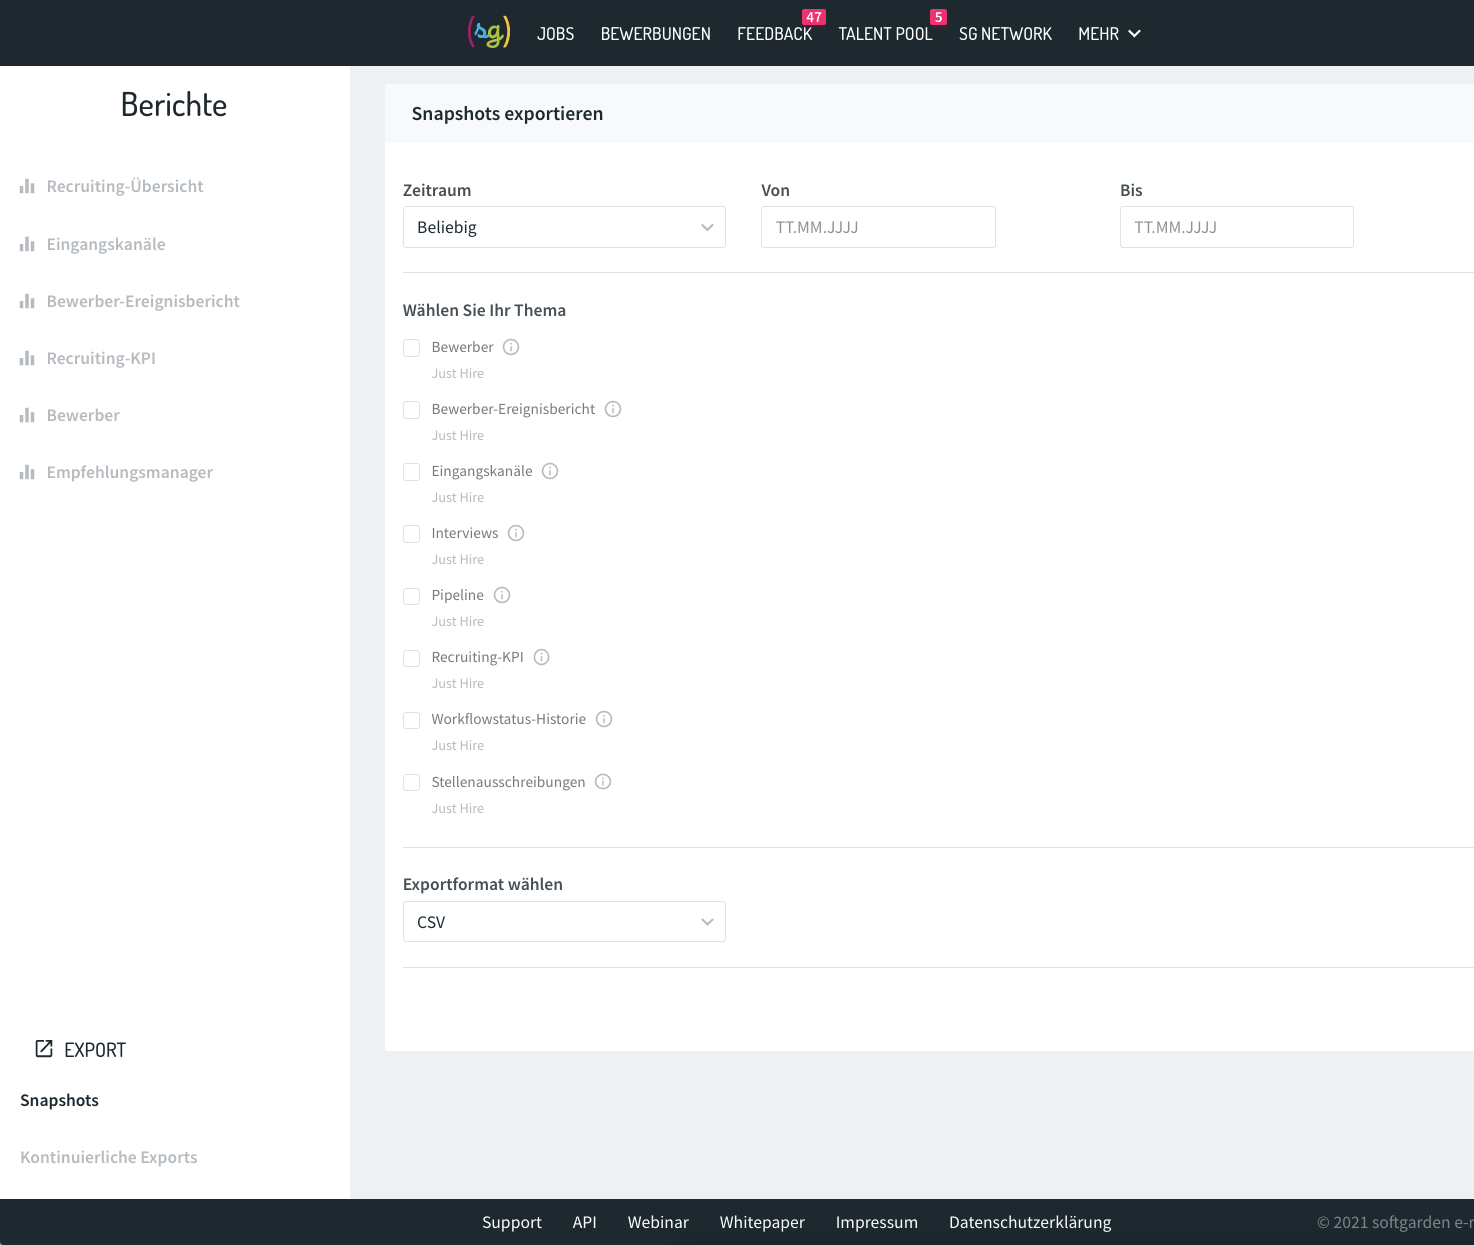Show info icon for Interviews
This screenshot has width=1474, height=1245.
[x=516, y=533]
